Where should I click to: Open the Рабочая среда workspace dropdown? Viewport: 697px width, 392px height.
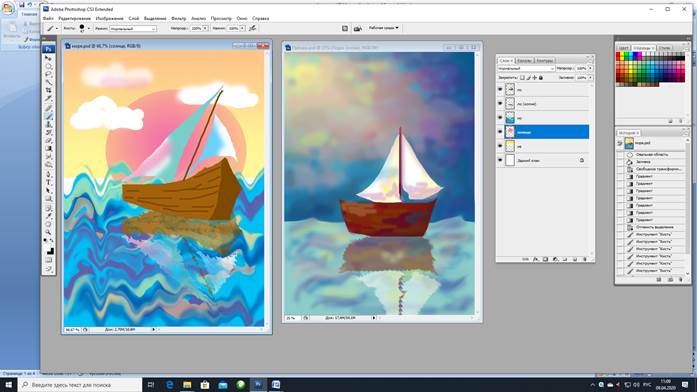(384, 28)
